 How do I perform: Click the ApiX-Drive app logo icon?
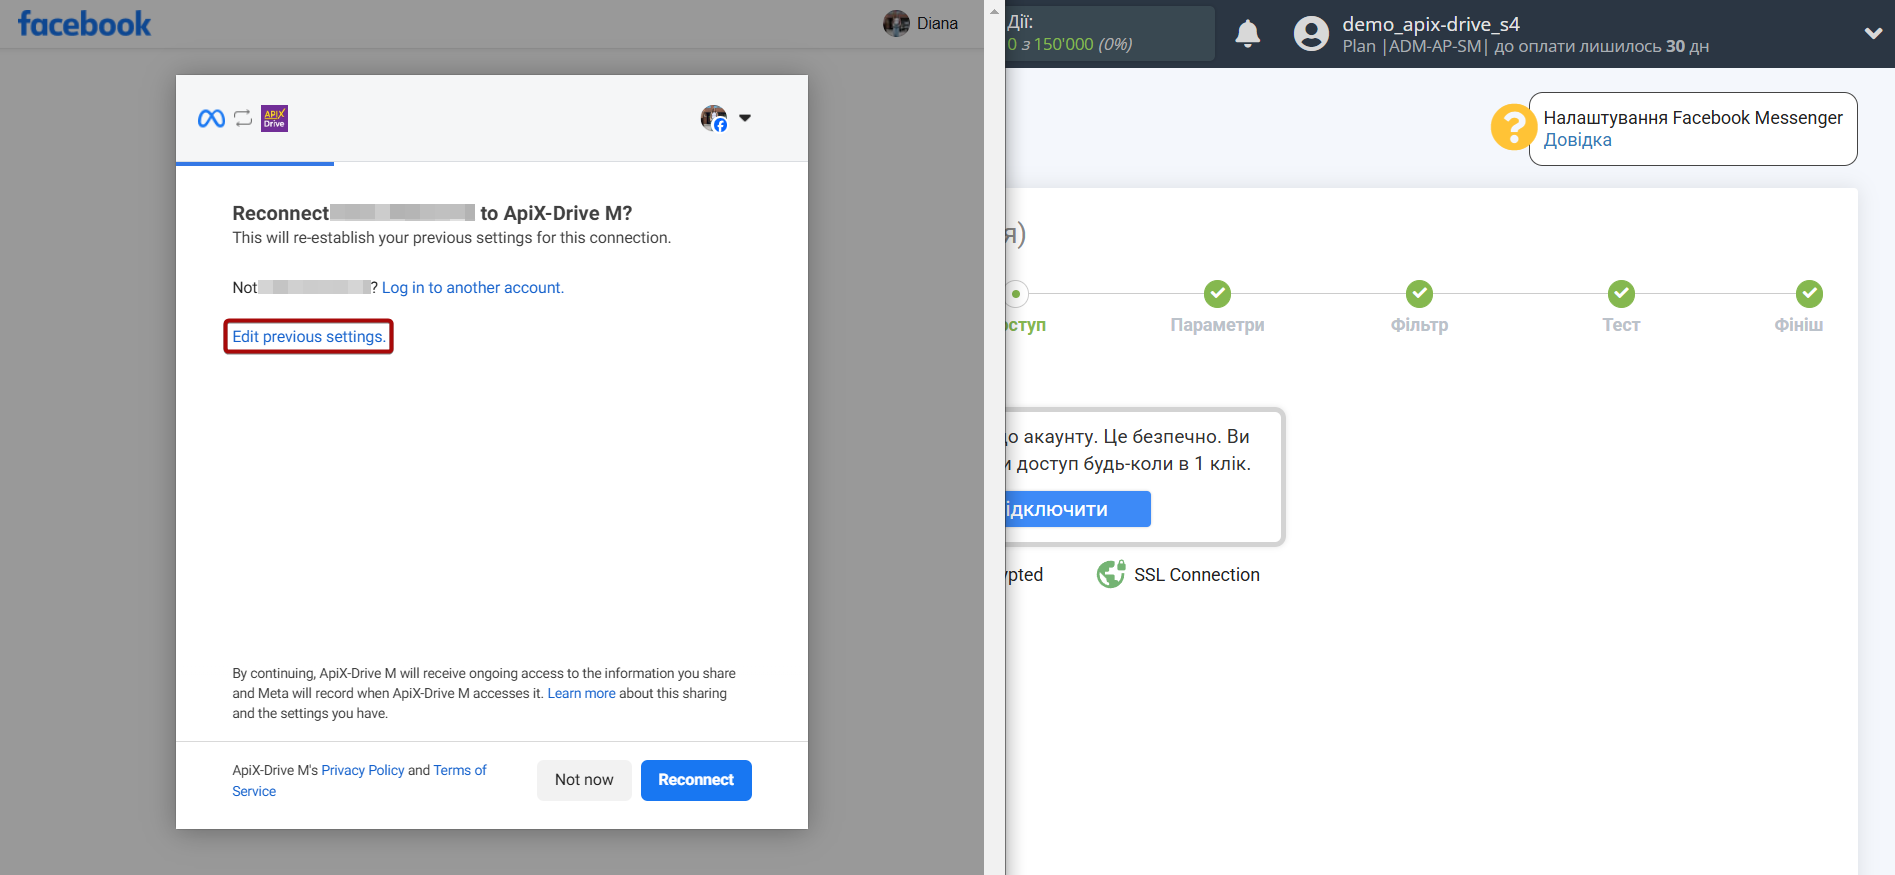(274, 118)
